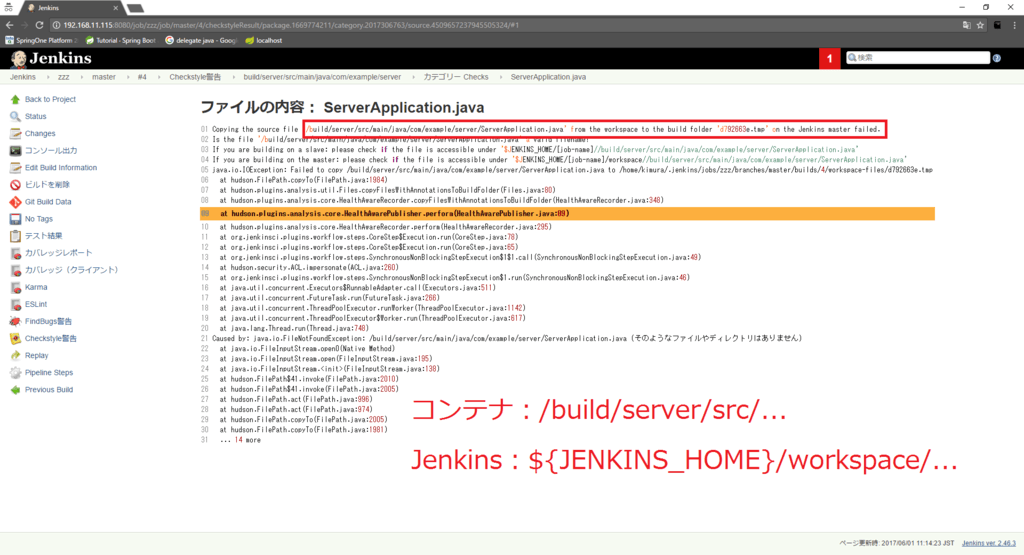This screenshot has width=1024, height=555.
Task: Click the FindBugs red bug icon
Action: tap(14, 321)
